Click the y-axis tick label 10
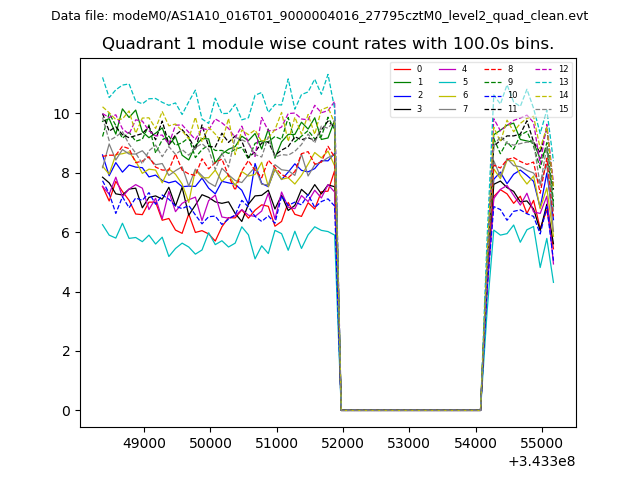This screenshot has height=480, width=640. [x=64, y=114]
